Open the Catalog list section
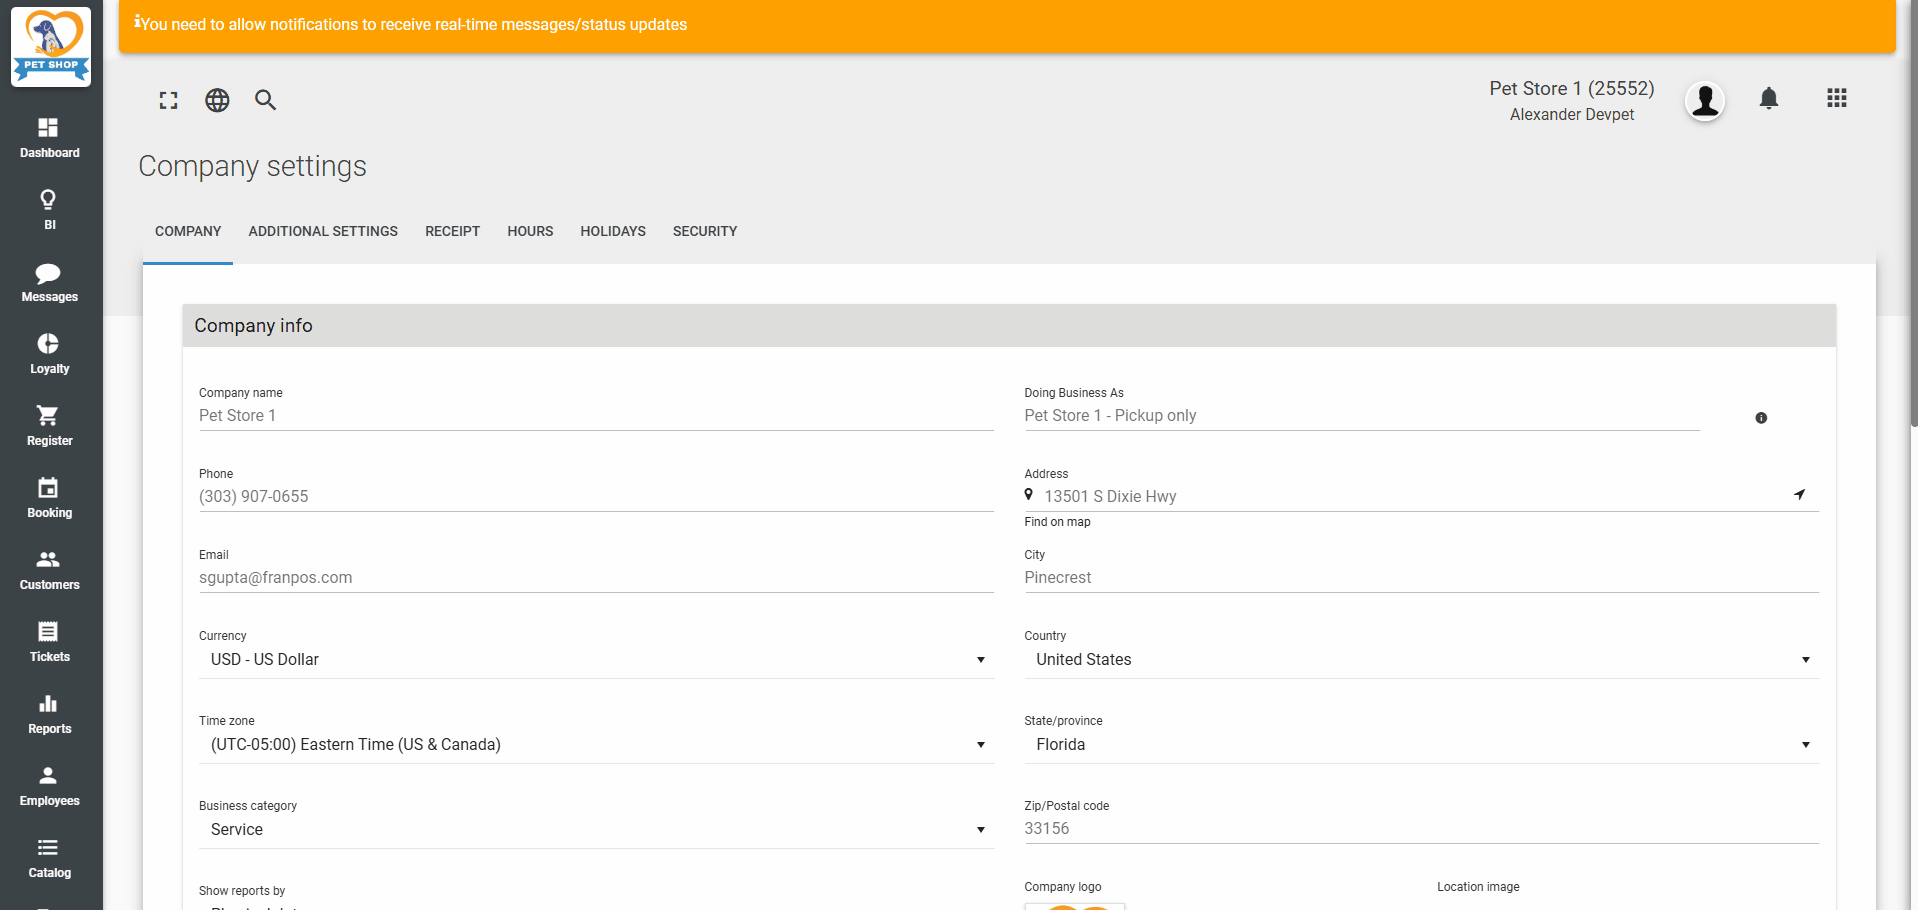1918x910 pixels. pos(50,858)
